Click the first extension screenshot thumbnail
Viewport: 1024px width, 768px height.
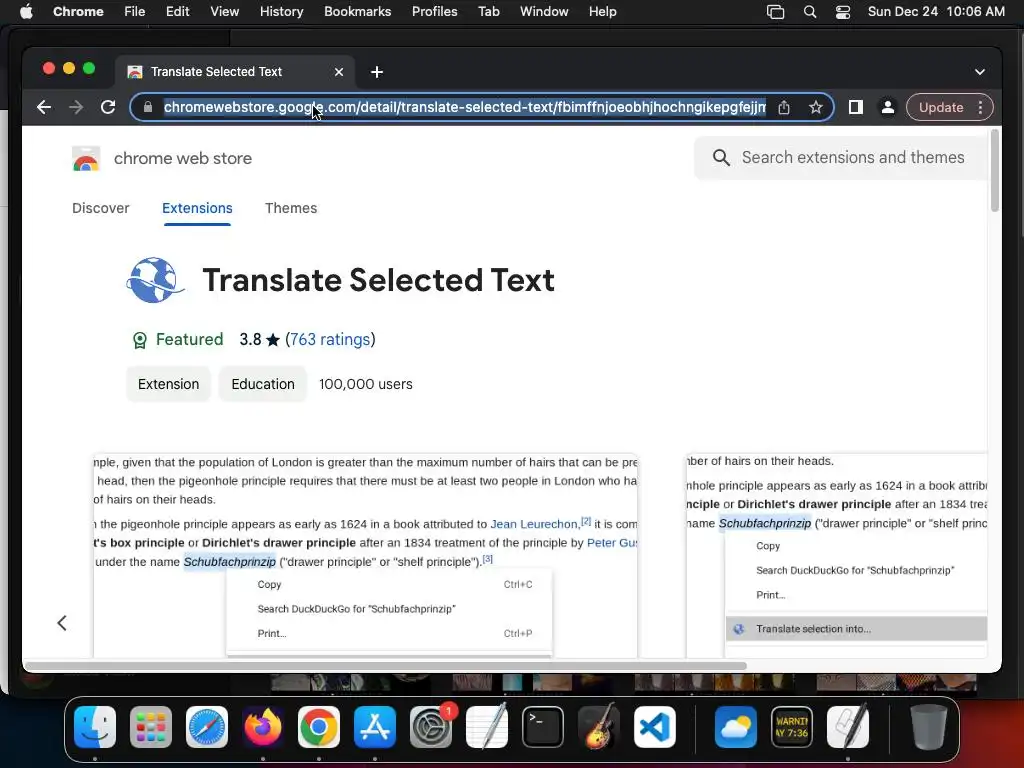pyautogui.click(x=365, y=555)
